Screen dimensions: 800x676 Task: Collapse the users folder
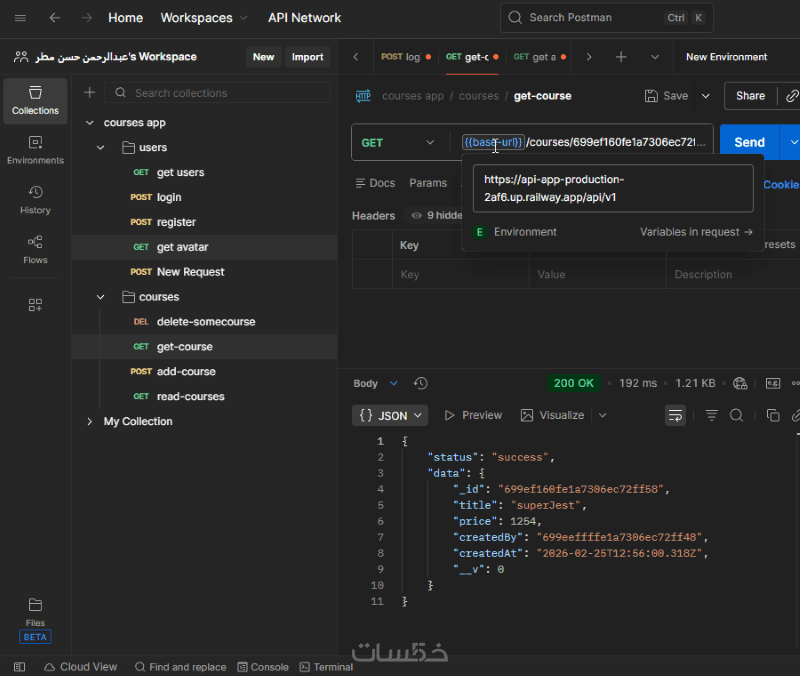[x=100, y=148]
